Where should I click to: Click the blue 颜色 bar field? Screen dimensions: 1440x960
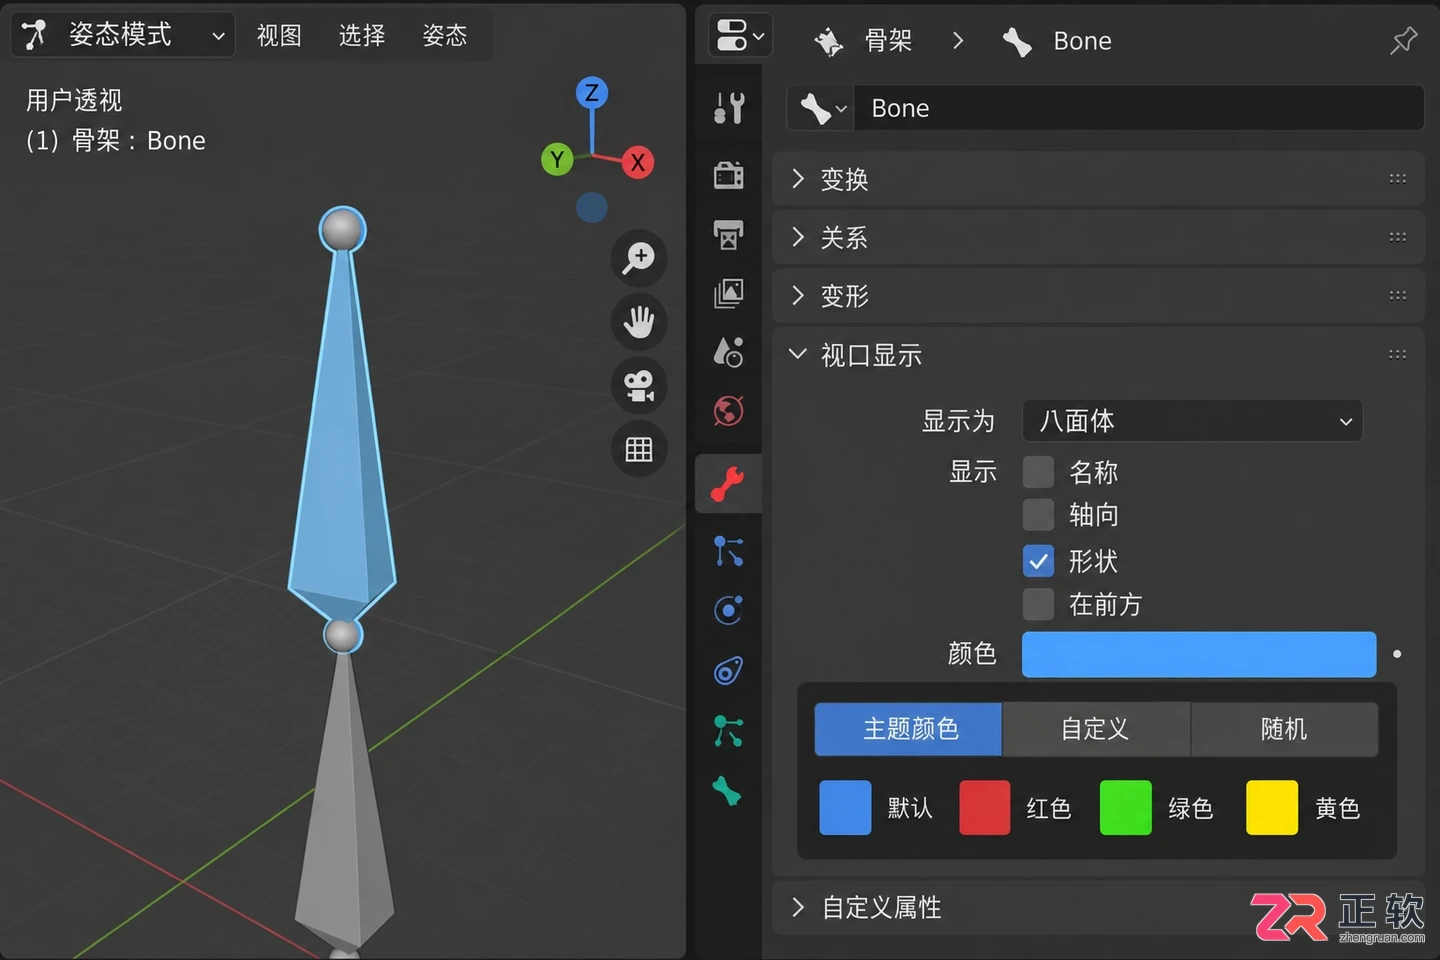pos(1199,654)
